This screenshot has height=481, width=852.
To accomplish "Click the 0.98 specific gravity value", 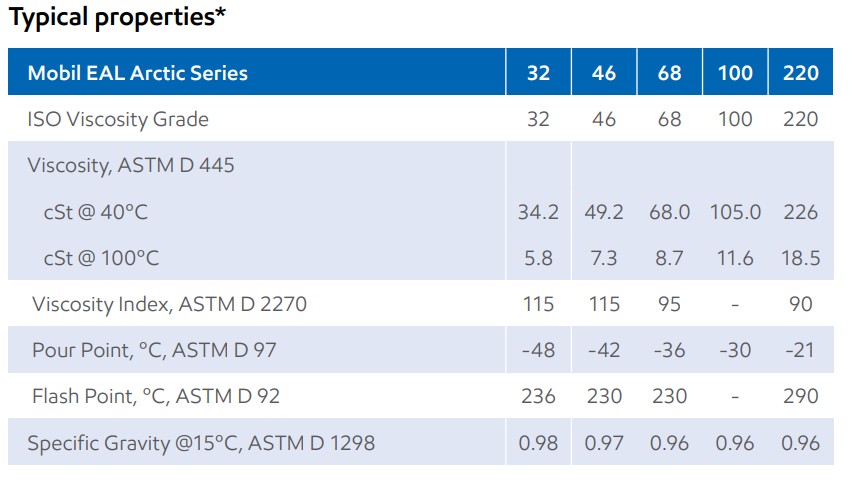I will (x=538, y=442).
